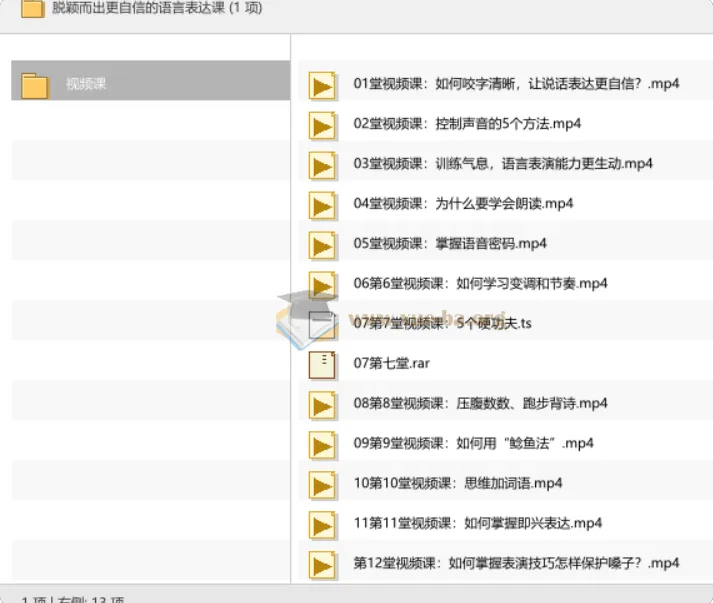Screen dimensions: 713x603
Task: Select file 10第10堂视频课：思维加词语.mp4
Action: [458, 483]
